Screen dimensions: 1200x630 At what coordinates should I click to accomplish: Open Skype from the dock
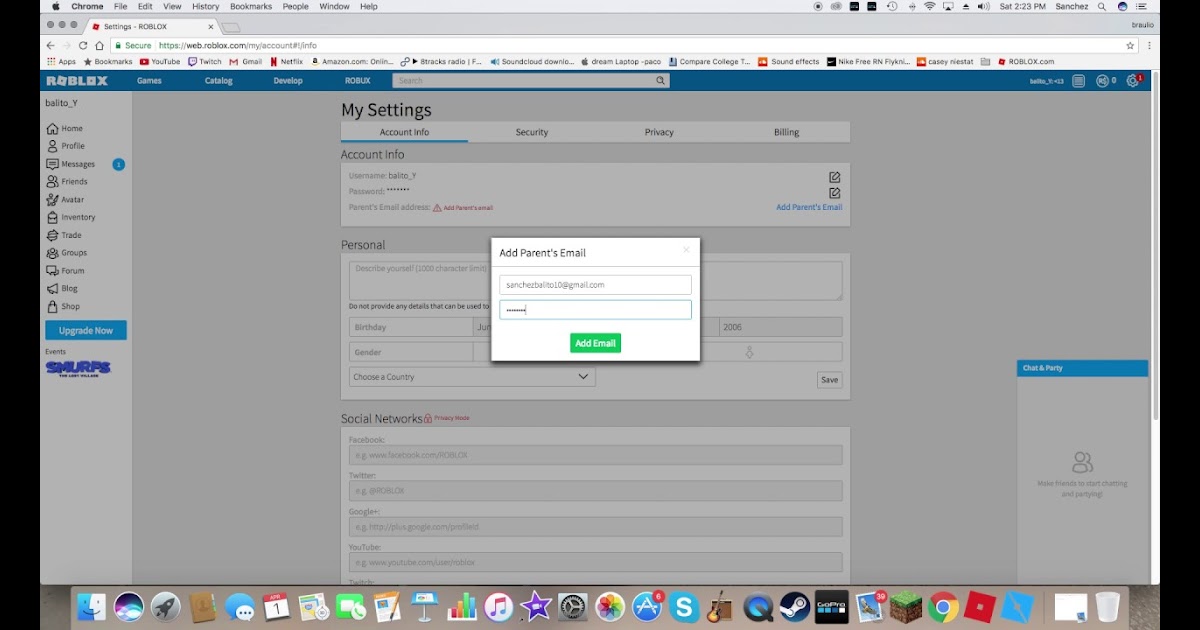[x=684, y=606]
